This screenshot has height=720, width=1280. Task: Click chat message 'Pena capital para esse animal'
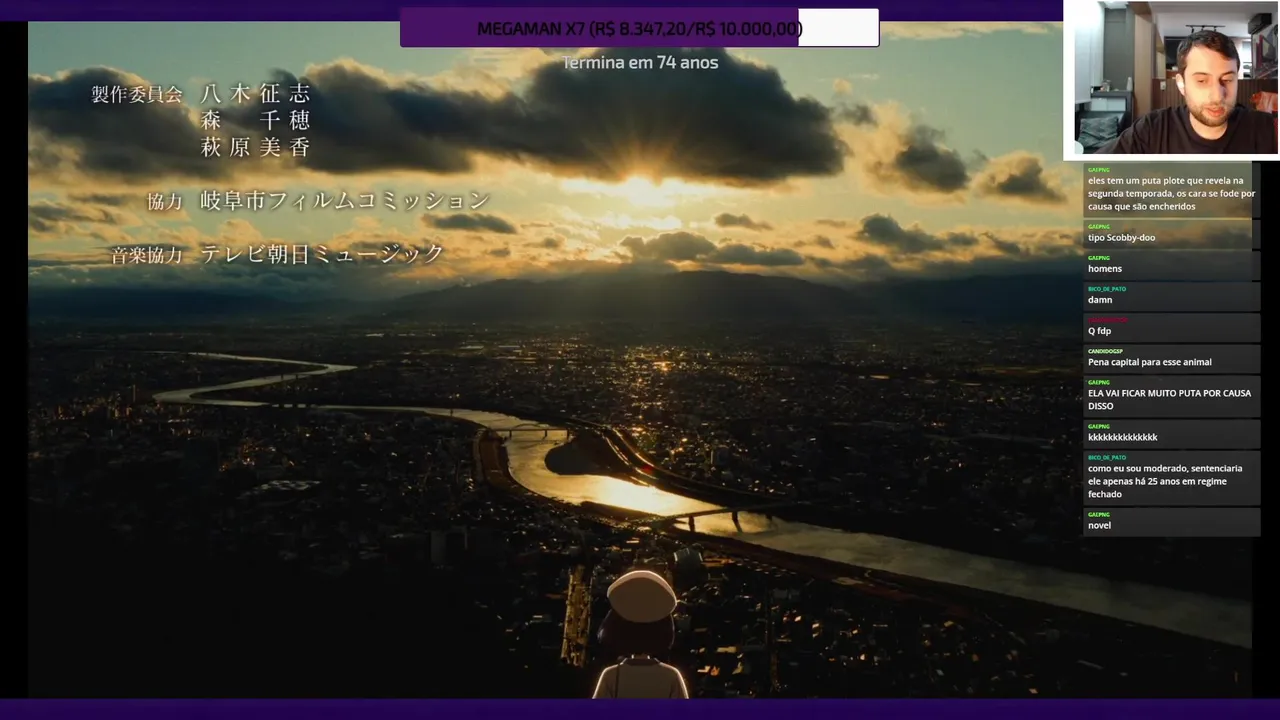pyautogui.click(x=1171, y=358)
